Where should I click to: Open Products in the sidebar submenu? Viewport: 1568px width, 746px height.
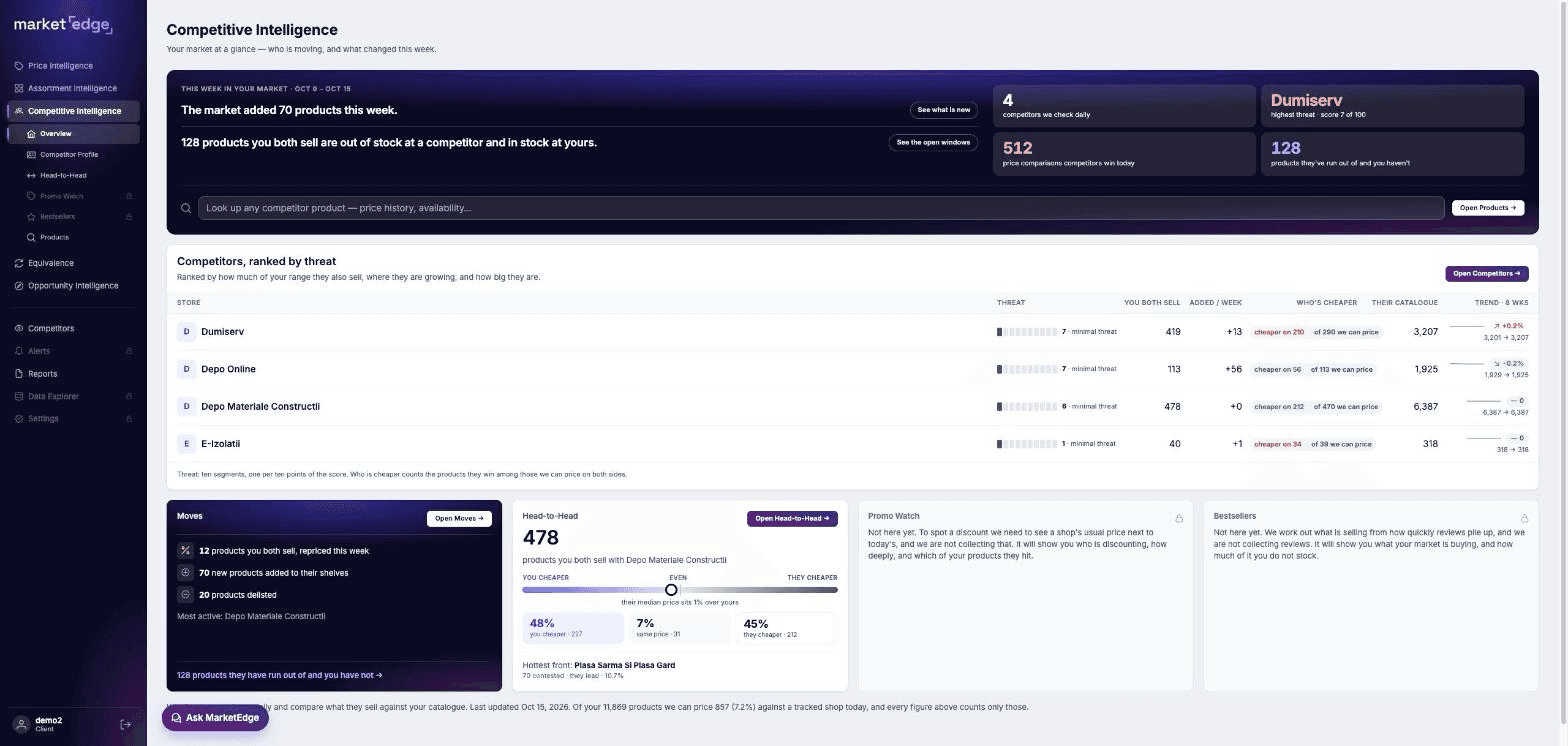pyautogui.click(x=73, y=238)
